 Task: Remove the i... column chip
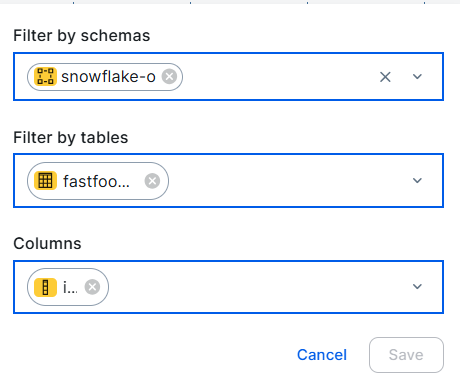tap(92, 287)
